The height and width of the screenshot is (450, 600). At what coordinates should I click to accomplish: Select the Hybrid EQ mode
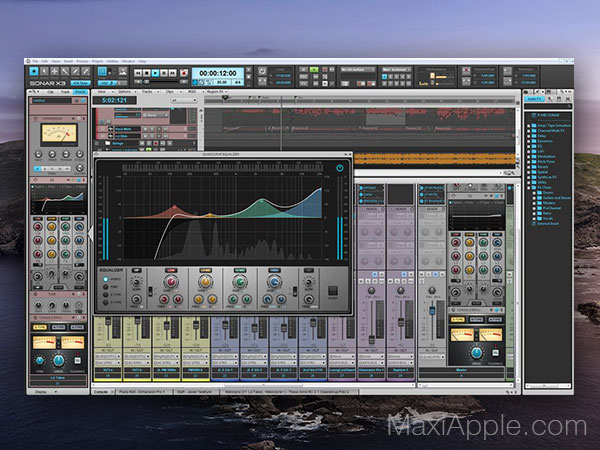click(x=106, y=279)
